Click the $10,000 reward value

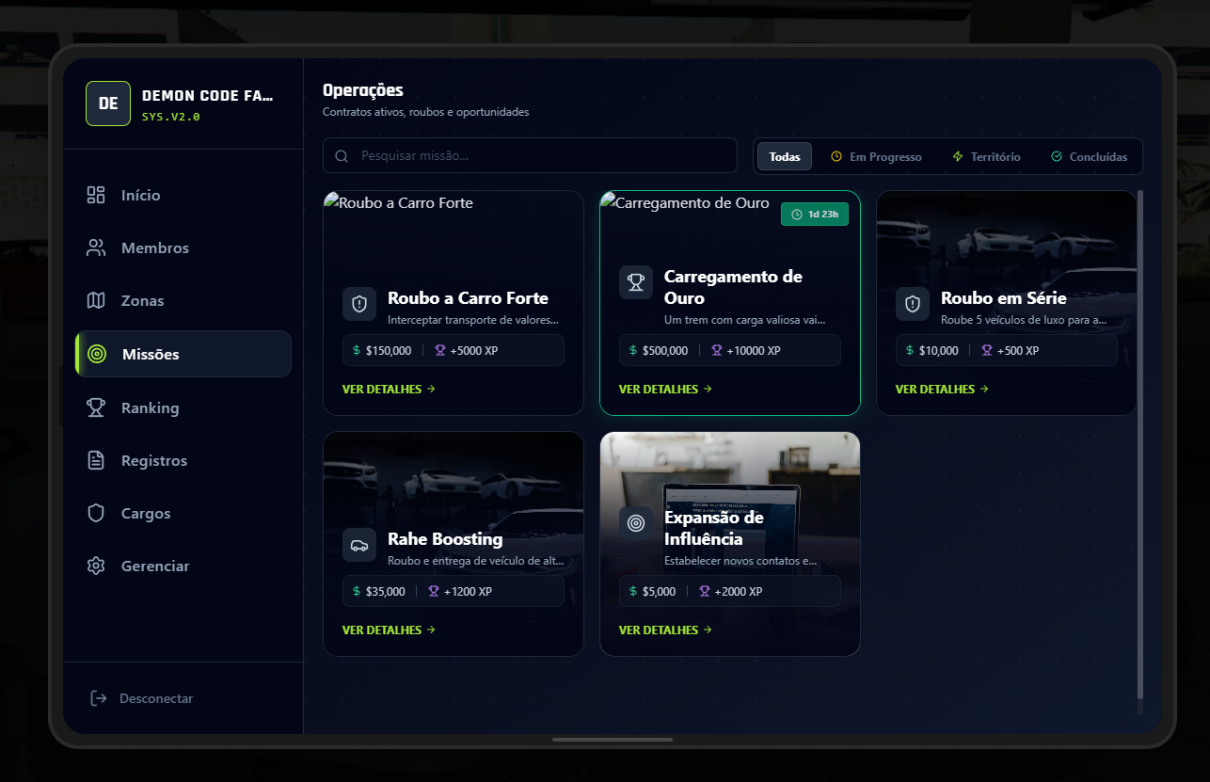[939, 351]
